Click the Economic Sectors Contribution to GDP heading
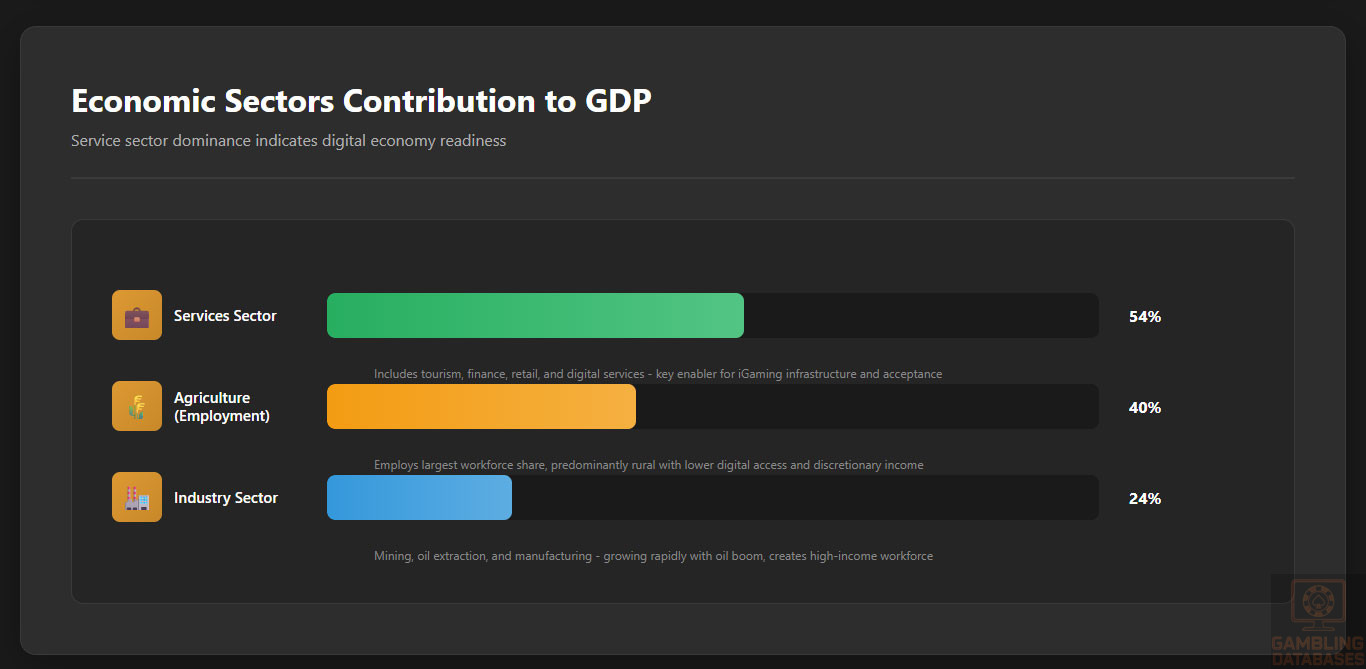Viewport: 1366px width, 669px height. pos(361,101)
